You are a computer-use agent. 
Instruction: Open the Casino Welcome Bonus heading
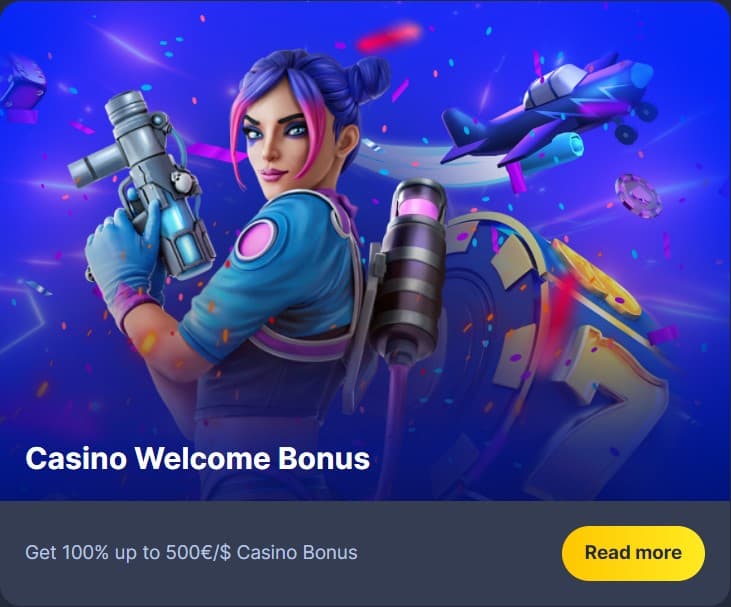198,458
